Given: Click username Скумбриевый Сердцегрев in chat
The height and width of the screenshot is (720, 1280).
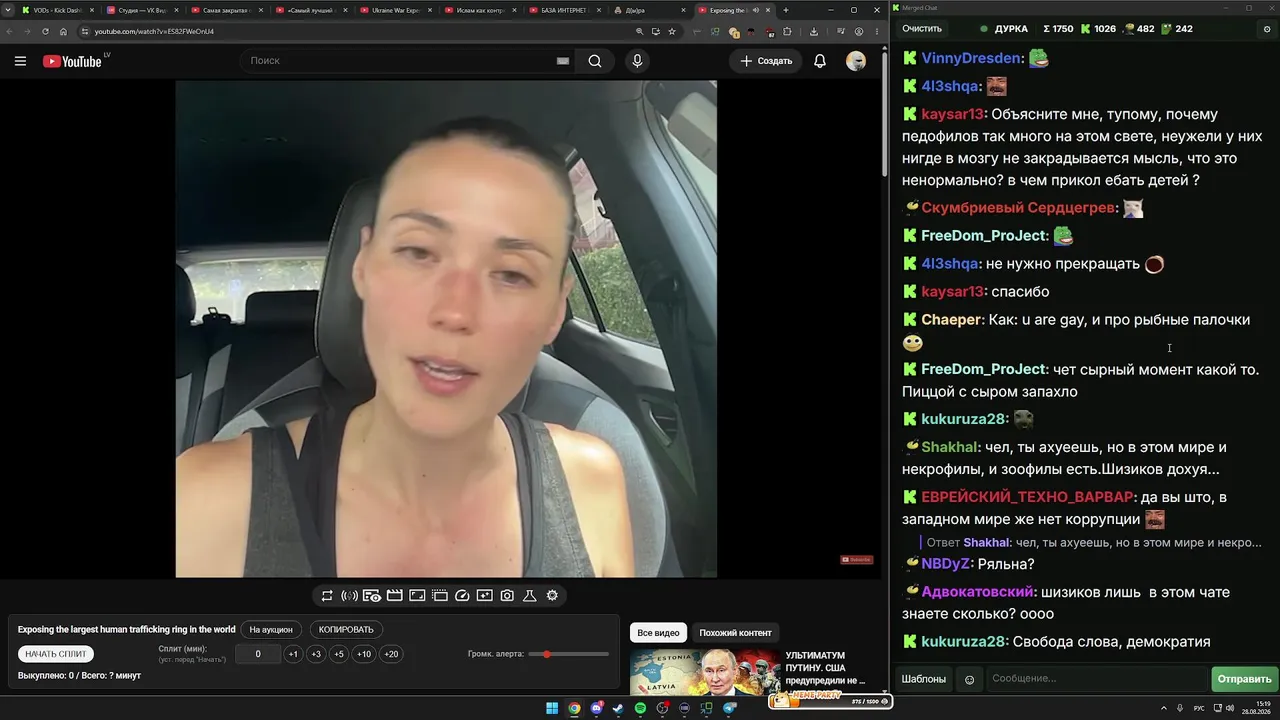Looking at the screenshot, I should click(x=1018, y=208).
